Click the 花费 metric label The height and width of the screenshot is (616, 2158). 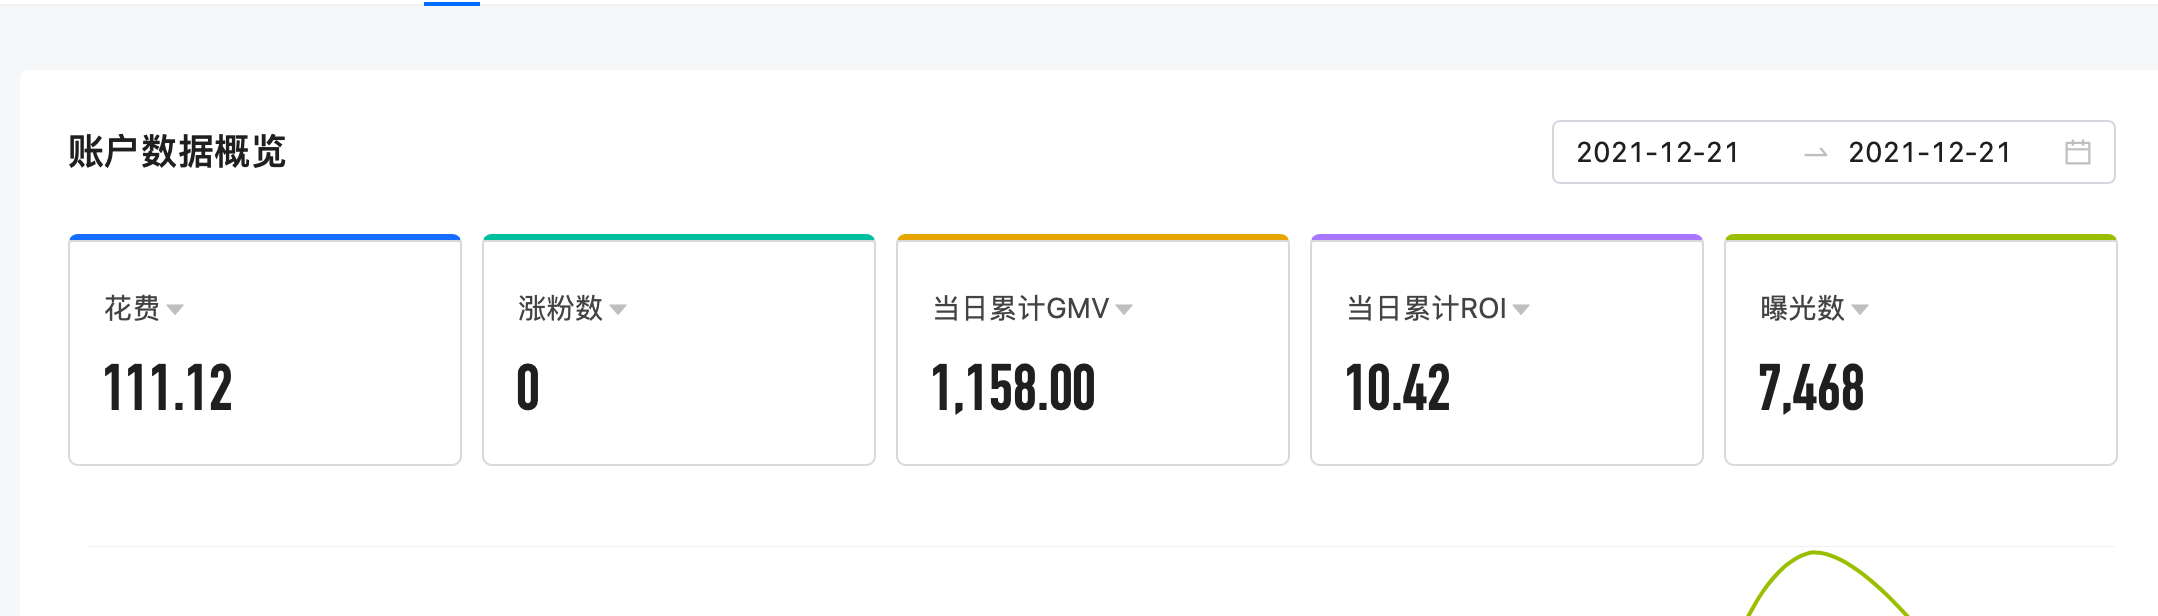pos(132,308)
